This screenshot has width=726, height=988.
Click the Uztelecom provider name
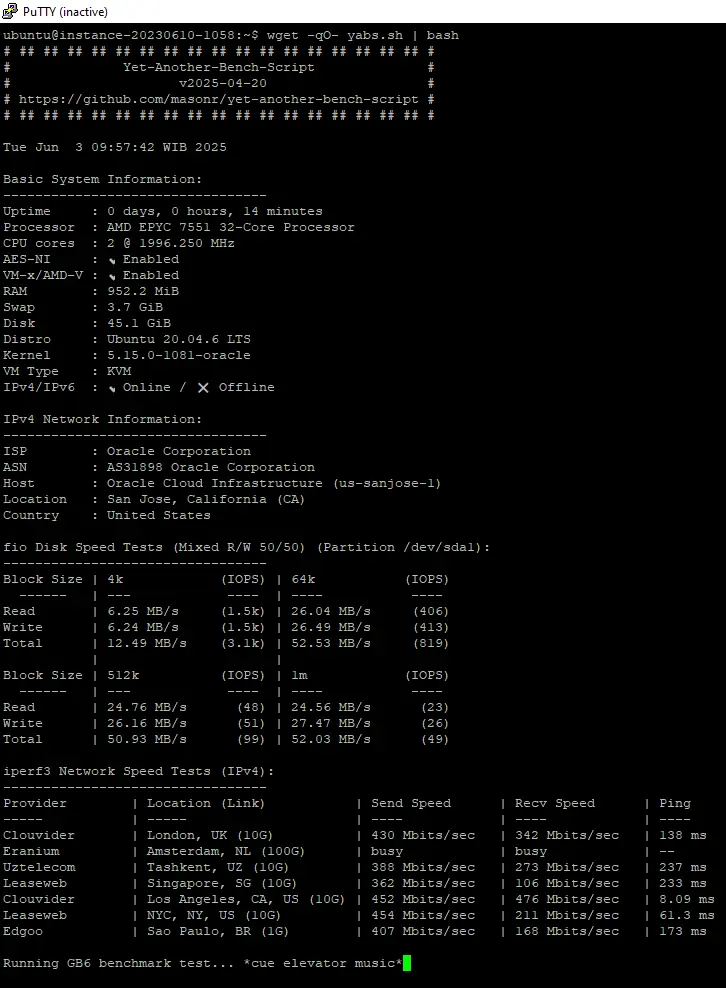pyautogui.click(x=39, y=867)
